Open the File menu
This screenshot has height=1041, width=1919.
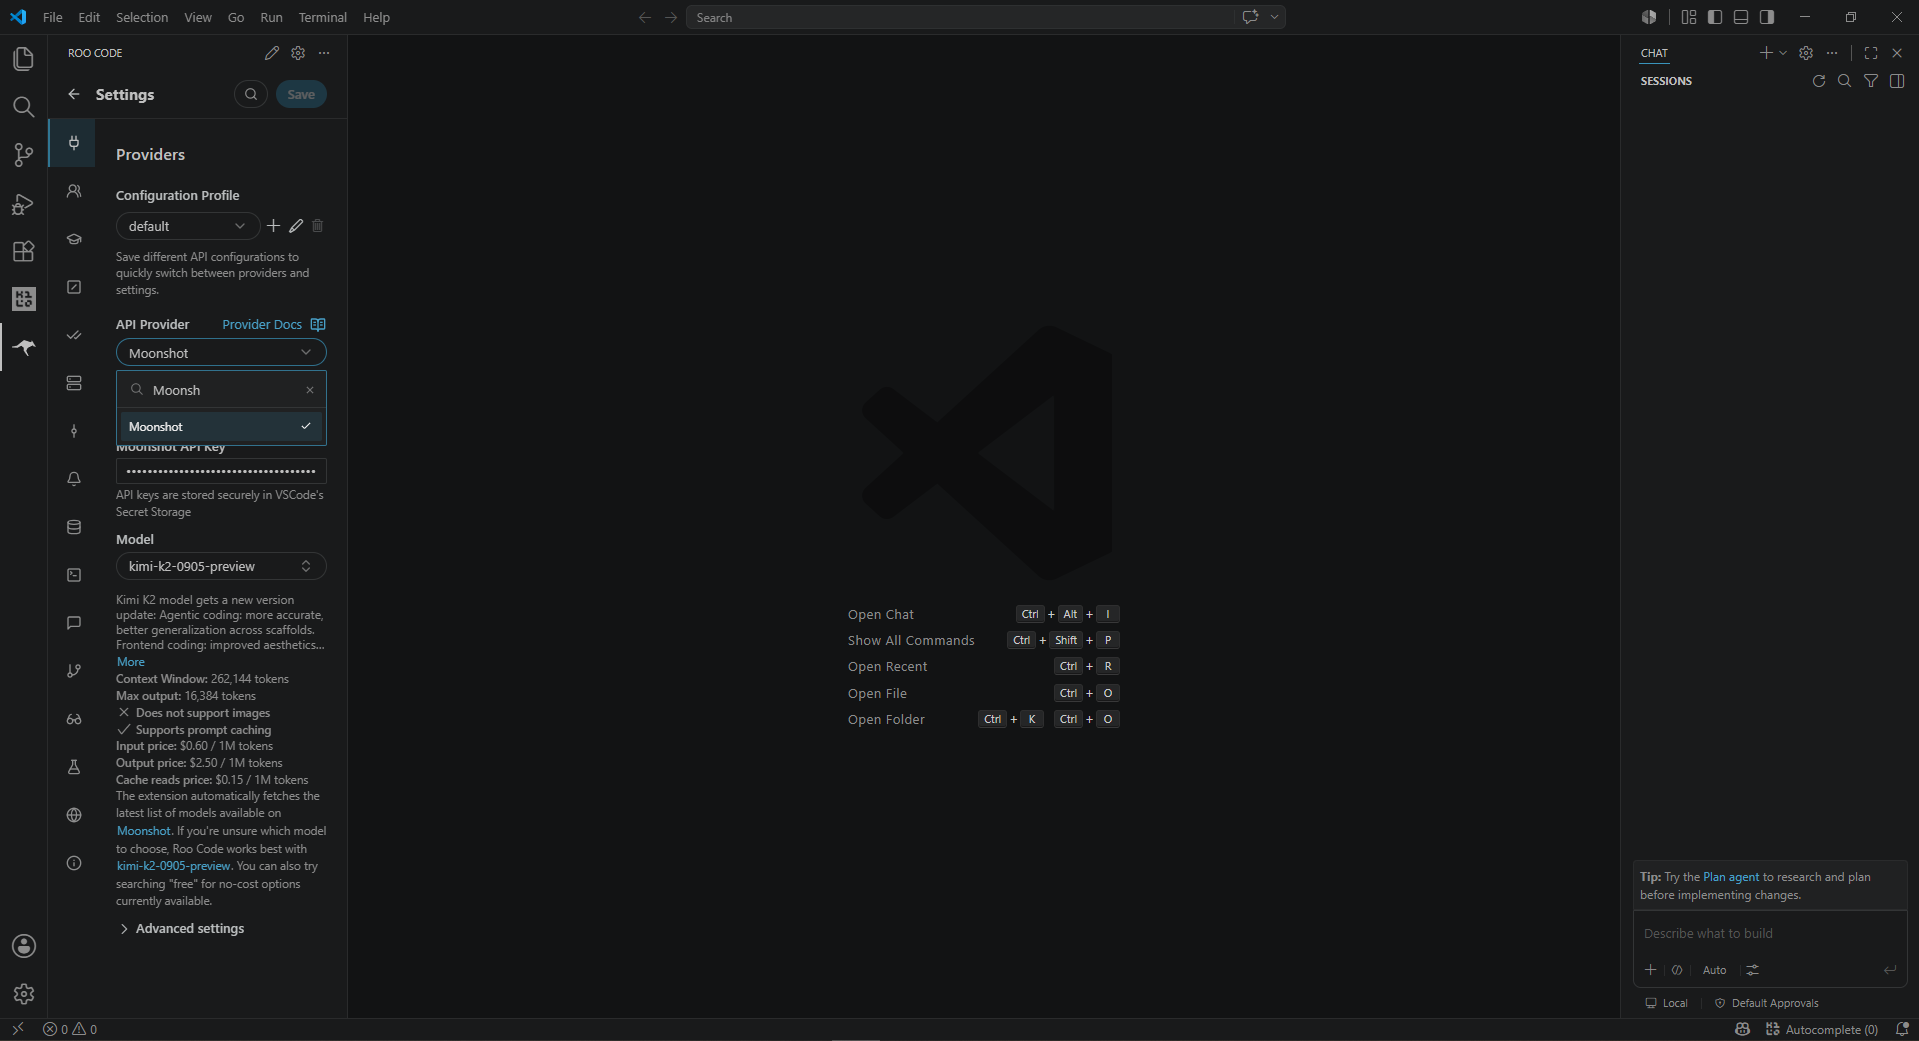[x=53, y=17]
